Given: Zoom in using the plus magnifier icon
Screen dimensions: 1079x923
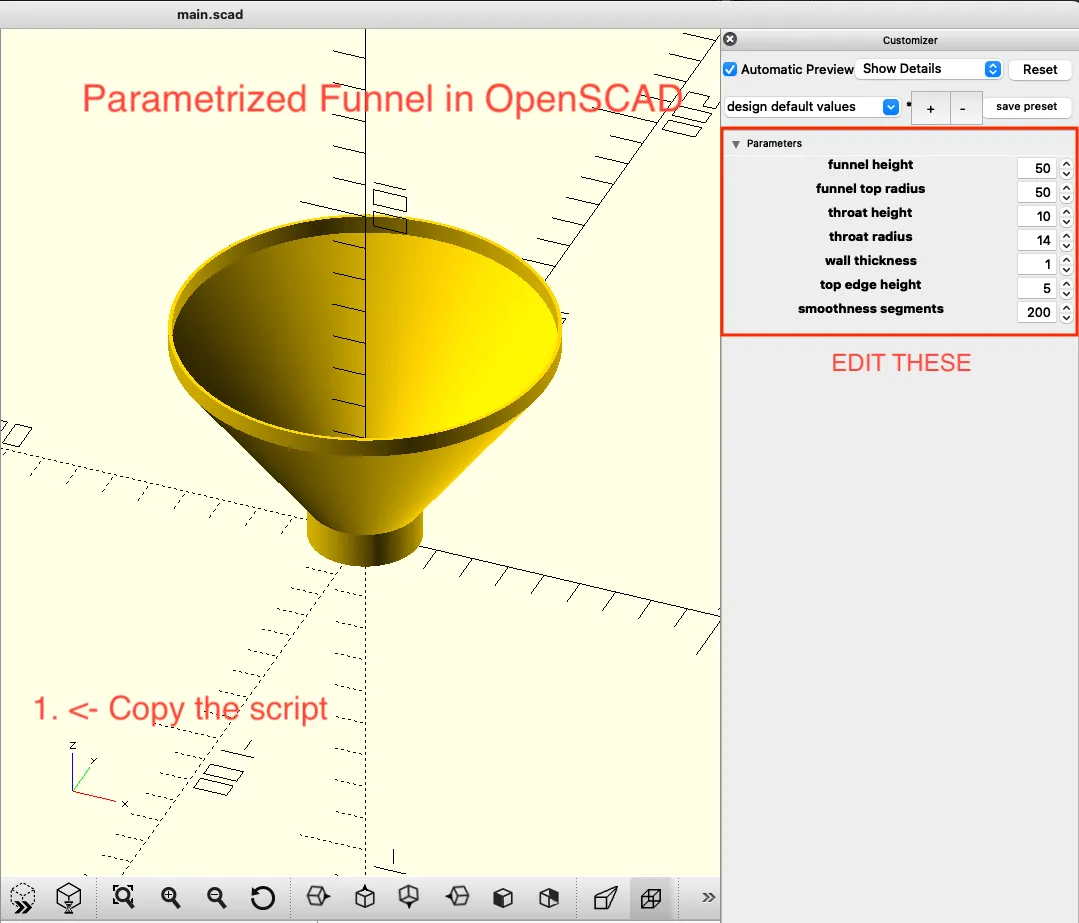Looking at the screenshot, I should [170, 897].
